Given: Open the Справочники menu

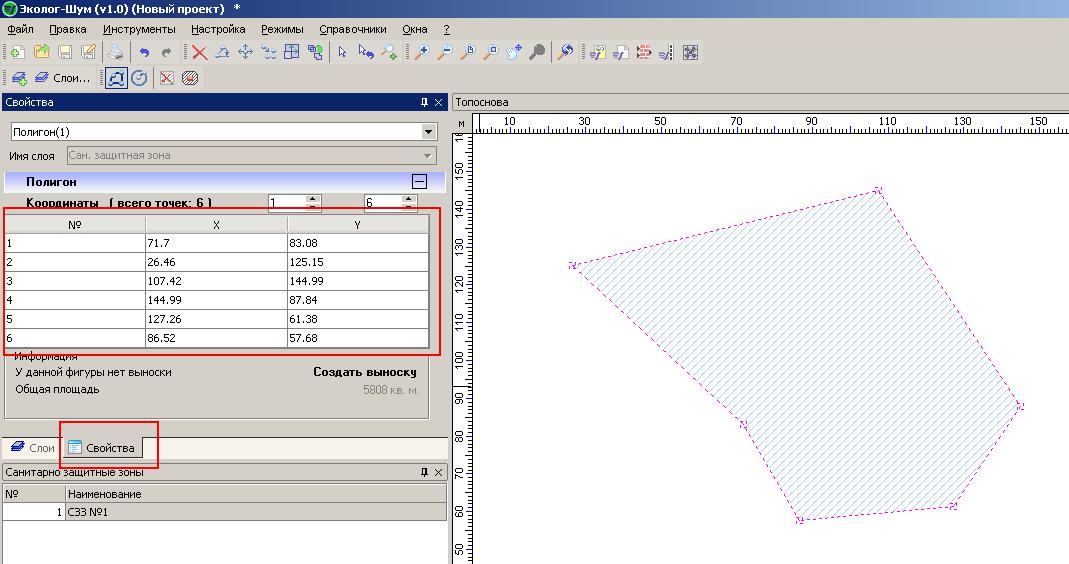Looking at the screenshot, I should [x=352, y=29].
